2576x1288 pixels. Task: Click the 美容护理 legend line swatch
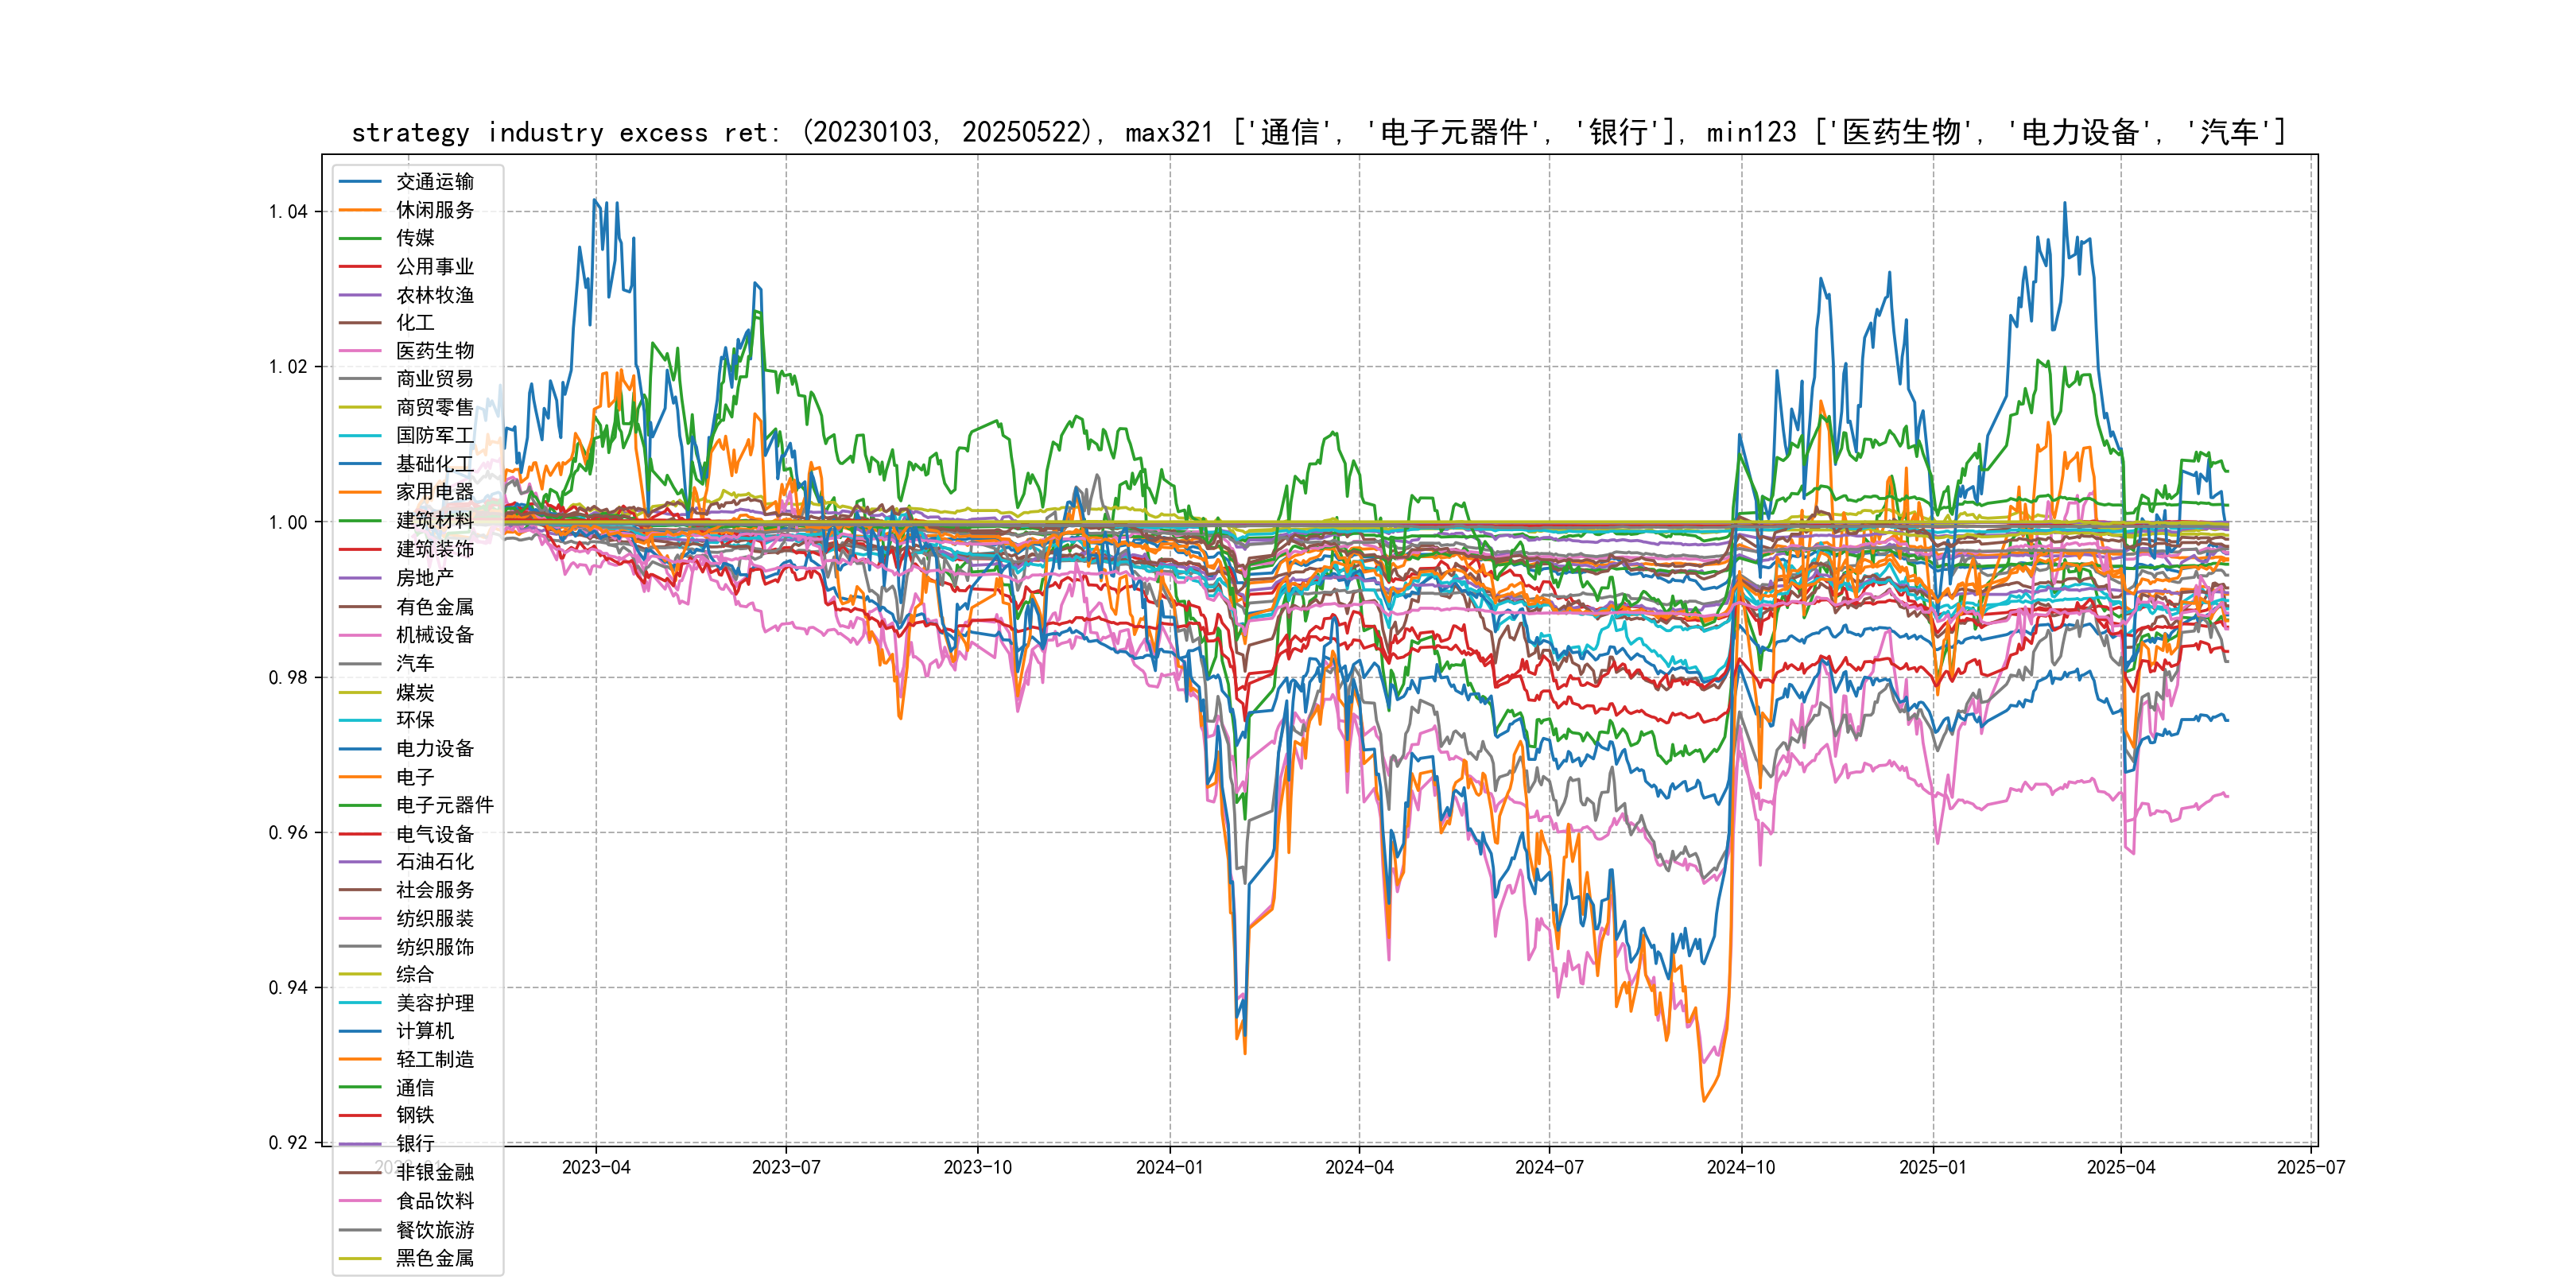(x=360, y=1003)
